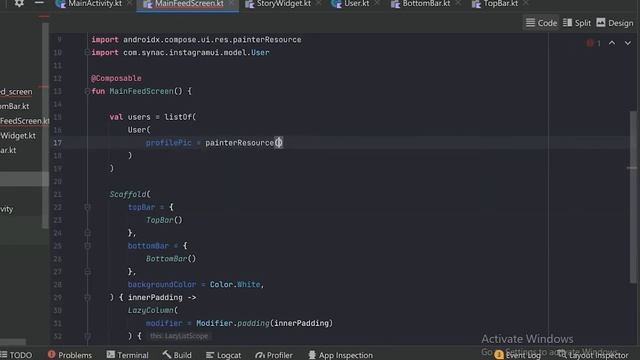This screenshot has height=360, width=640.
Task: Switch editor to Design view
Action: 615,23
